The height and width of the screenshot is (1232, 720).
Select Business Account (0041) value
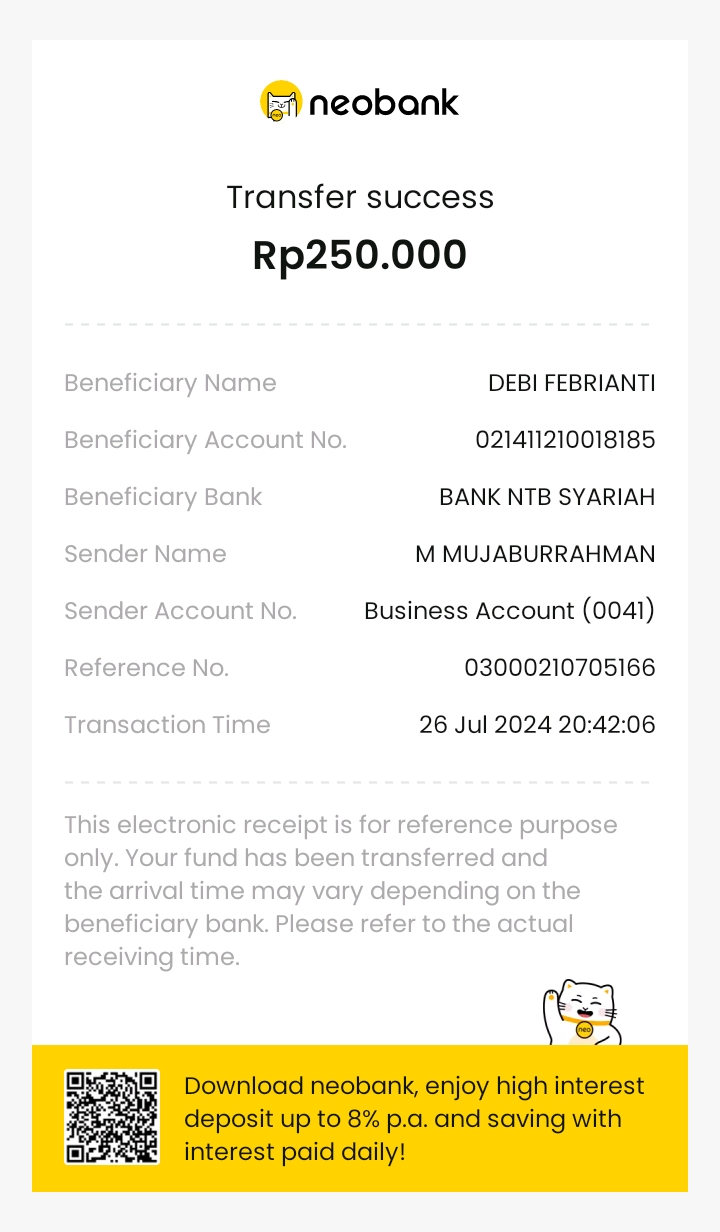tap(509, 611)
